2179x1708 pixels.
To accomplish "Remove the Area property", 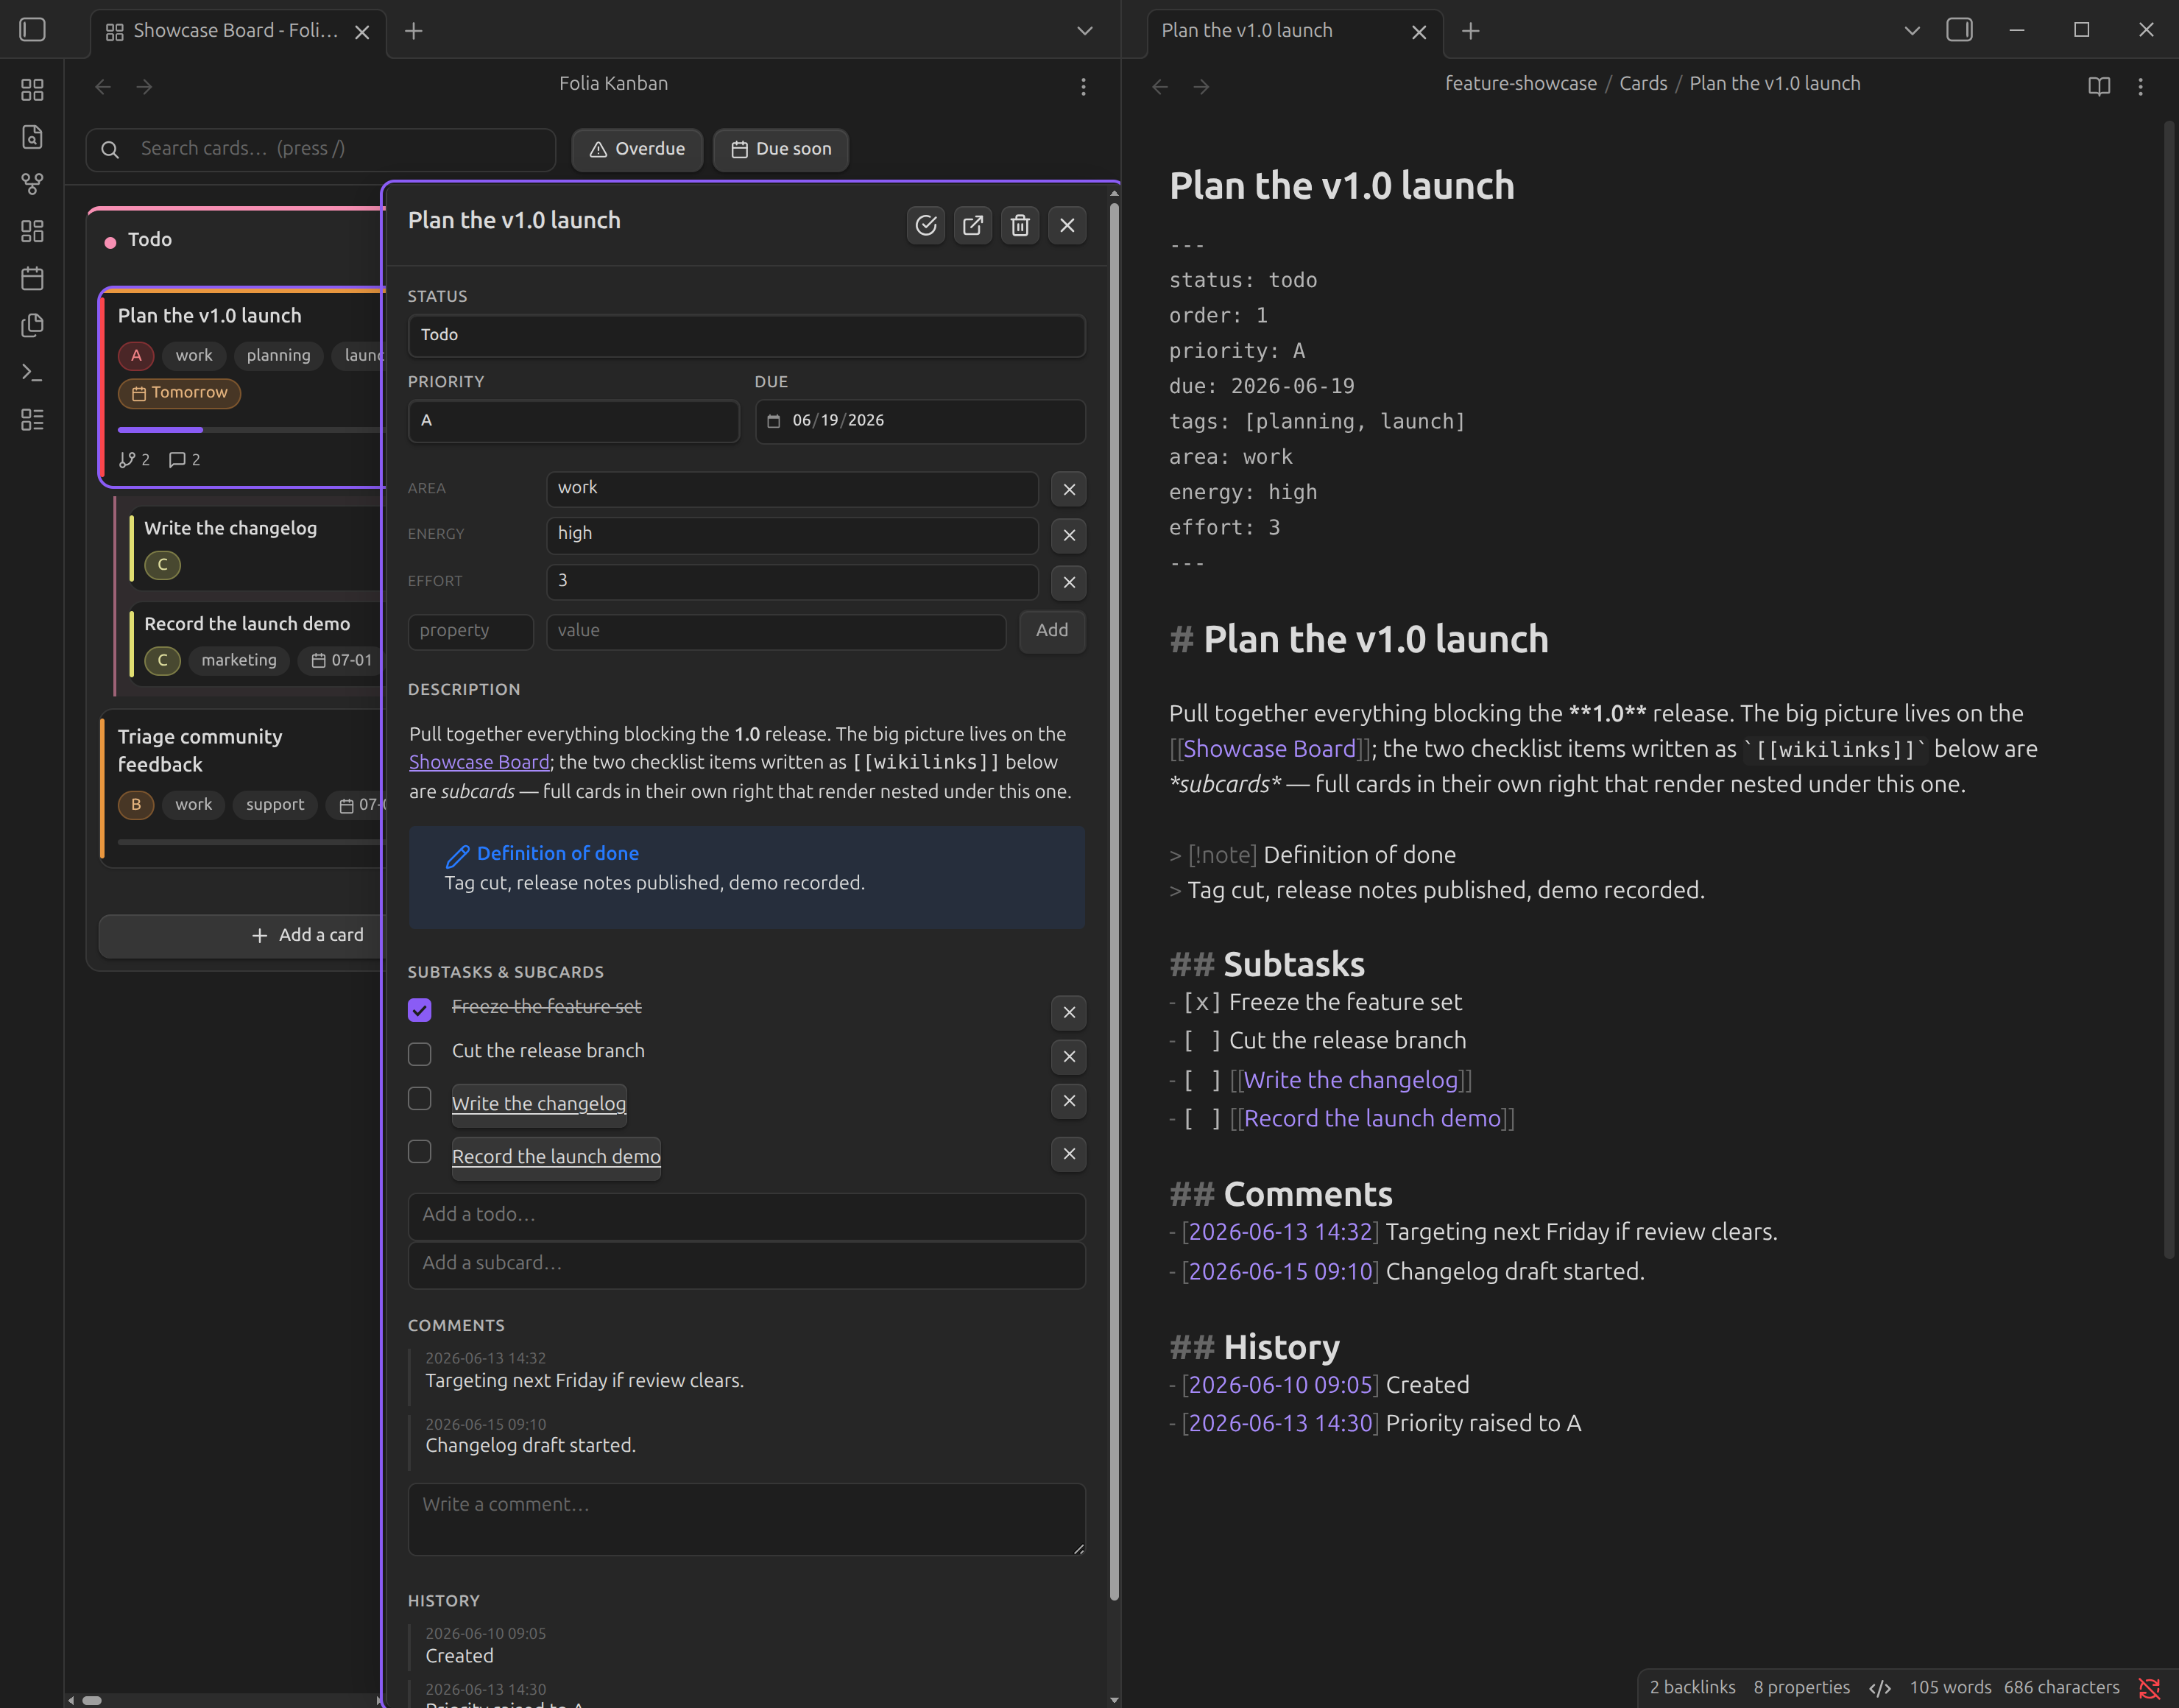I will click(x=1069, y=489).
